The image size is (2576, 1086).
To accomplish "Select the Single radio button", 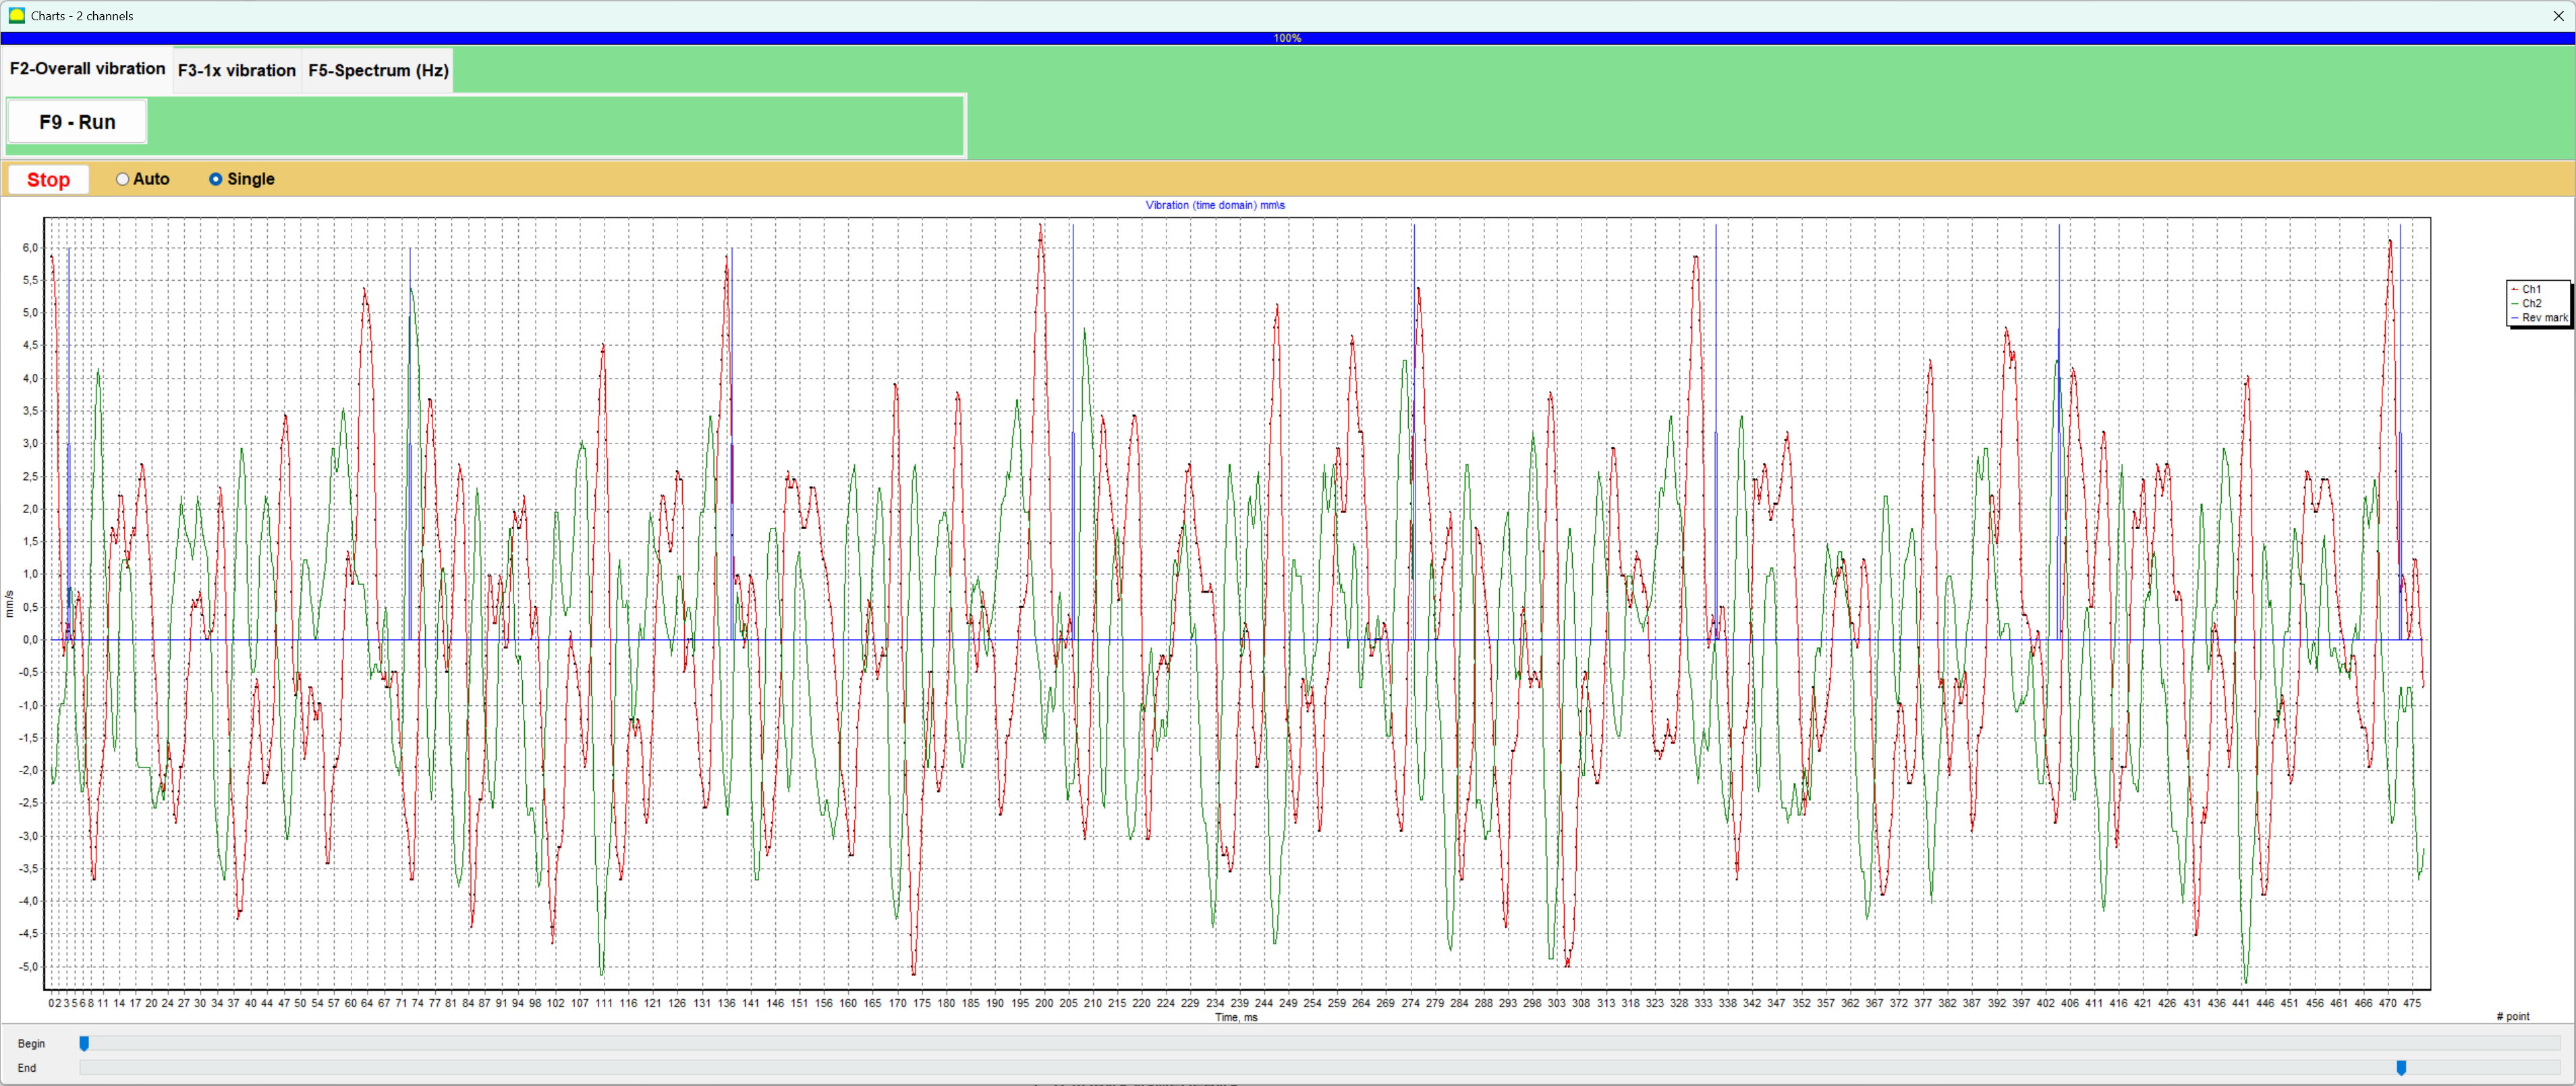I will tap(216, 179).
